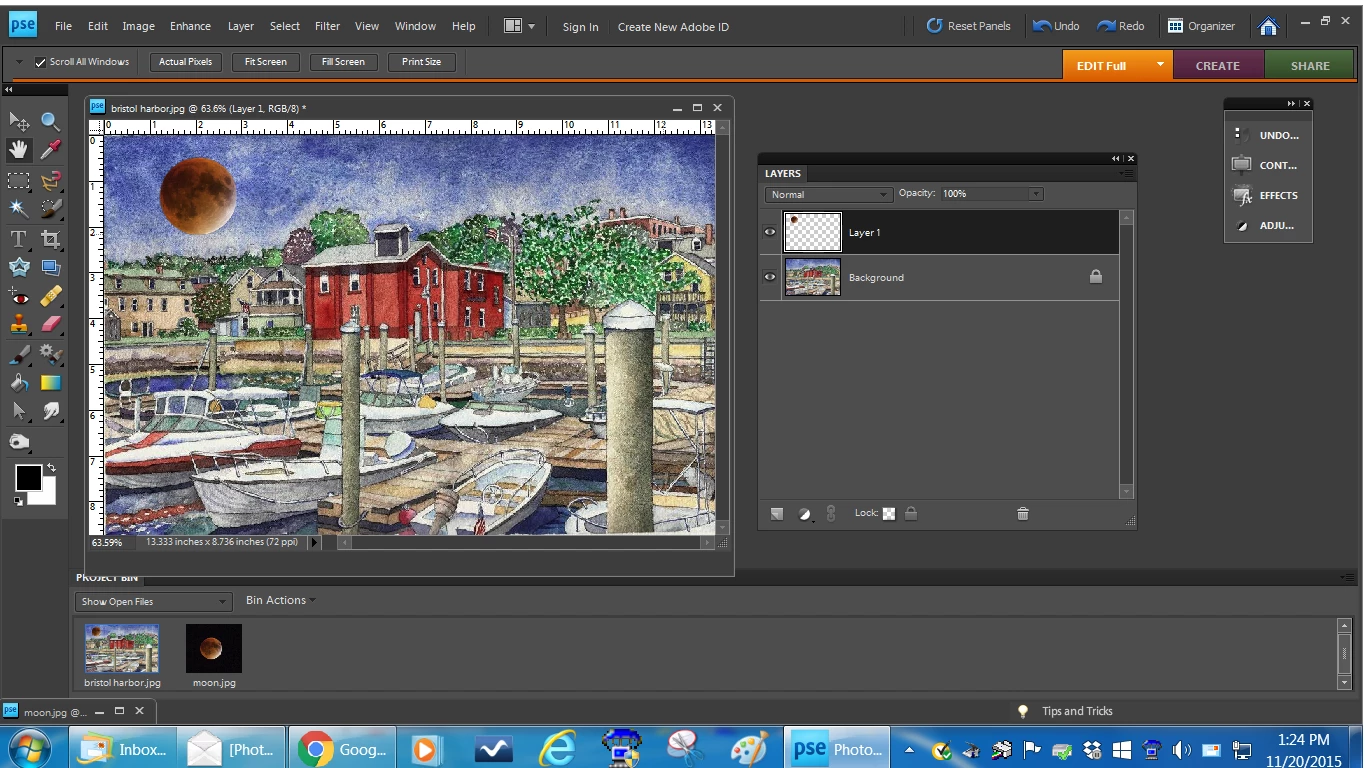The height and width of the screenshot is (768, 1366).
Task: Select the Magnetic Lasso tool
Action: point(50,181)
